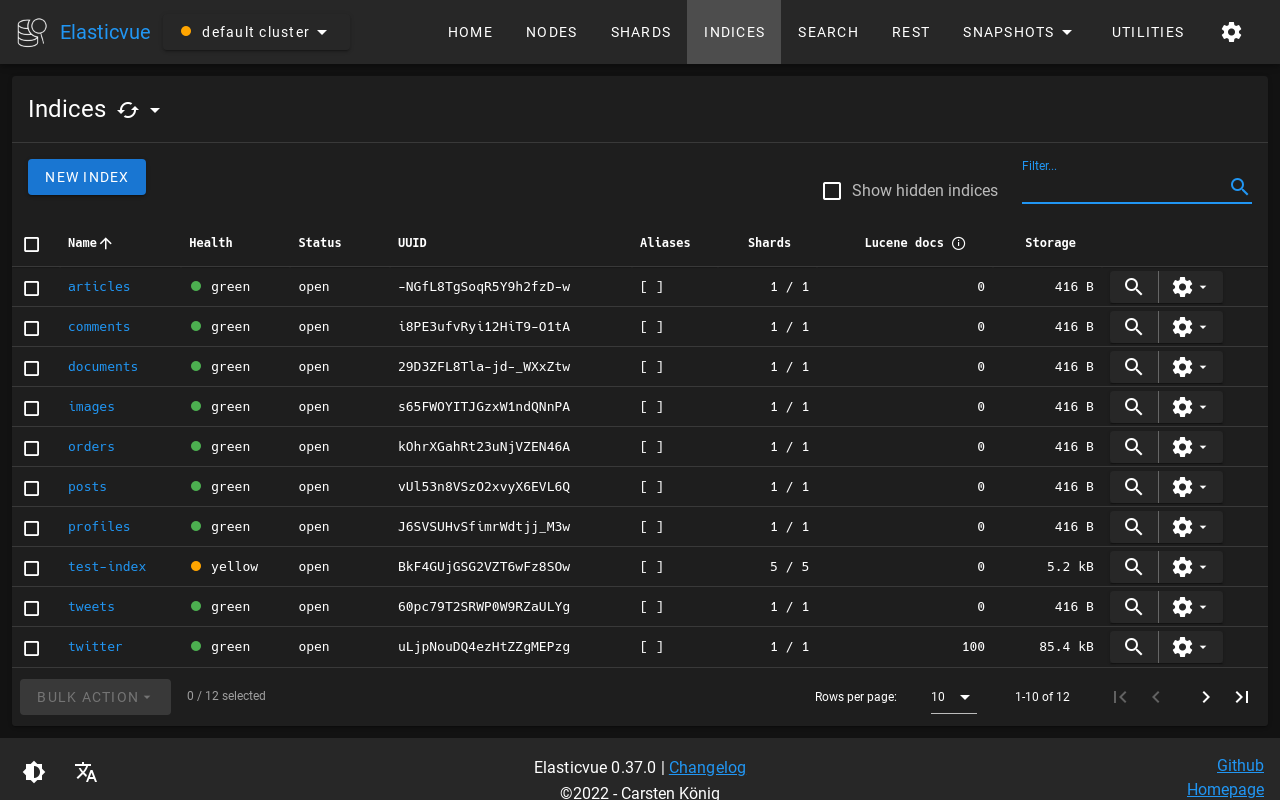Select the images row checkbox

(32, 408)
